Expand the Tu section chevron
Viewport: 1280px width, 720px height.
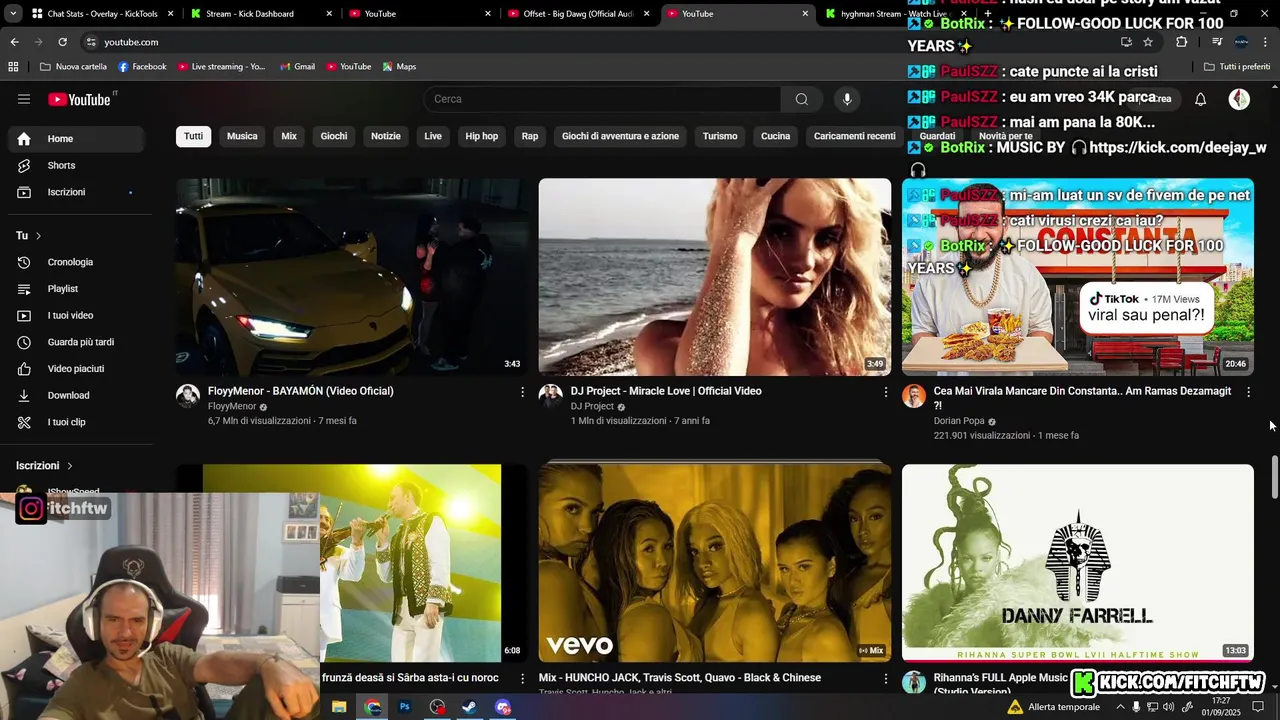[x=38, y=236]
